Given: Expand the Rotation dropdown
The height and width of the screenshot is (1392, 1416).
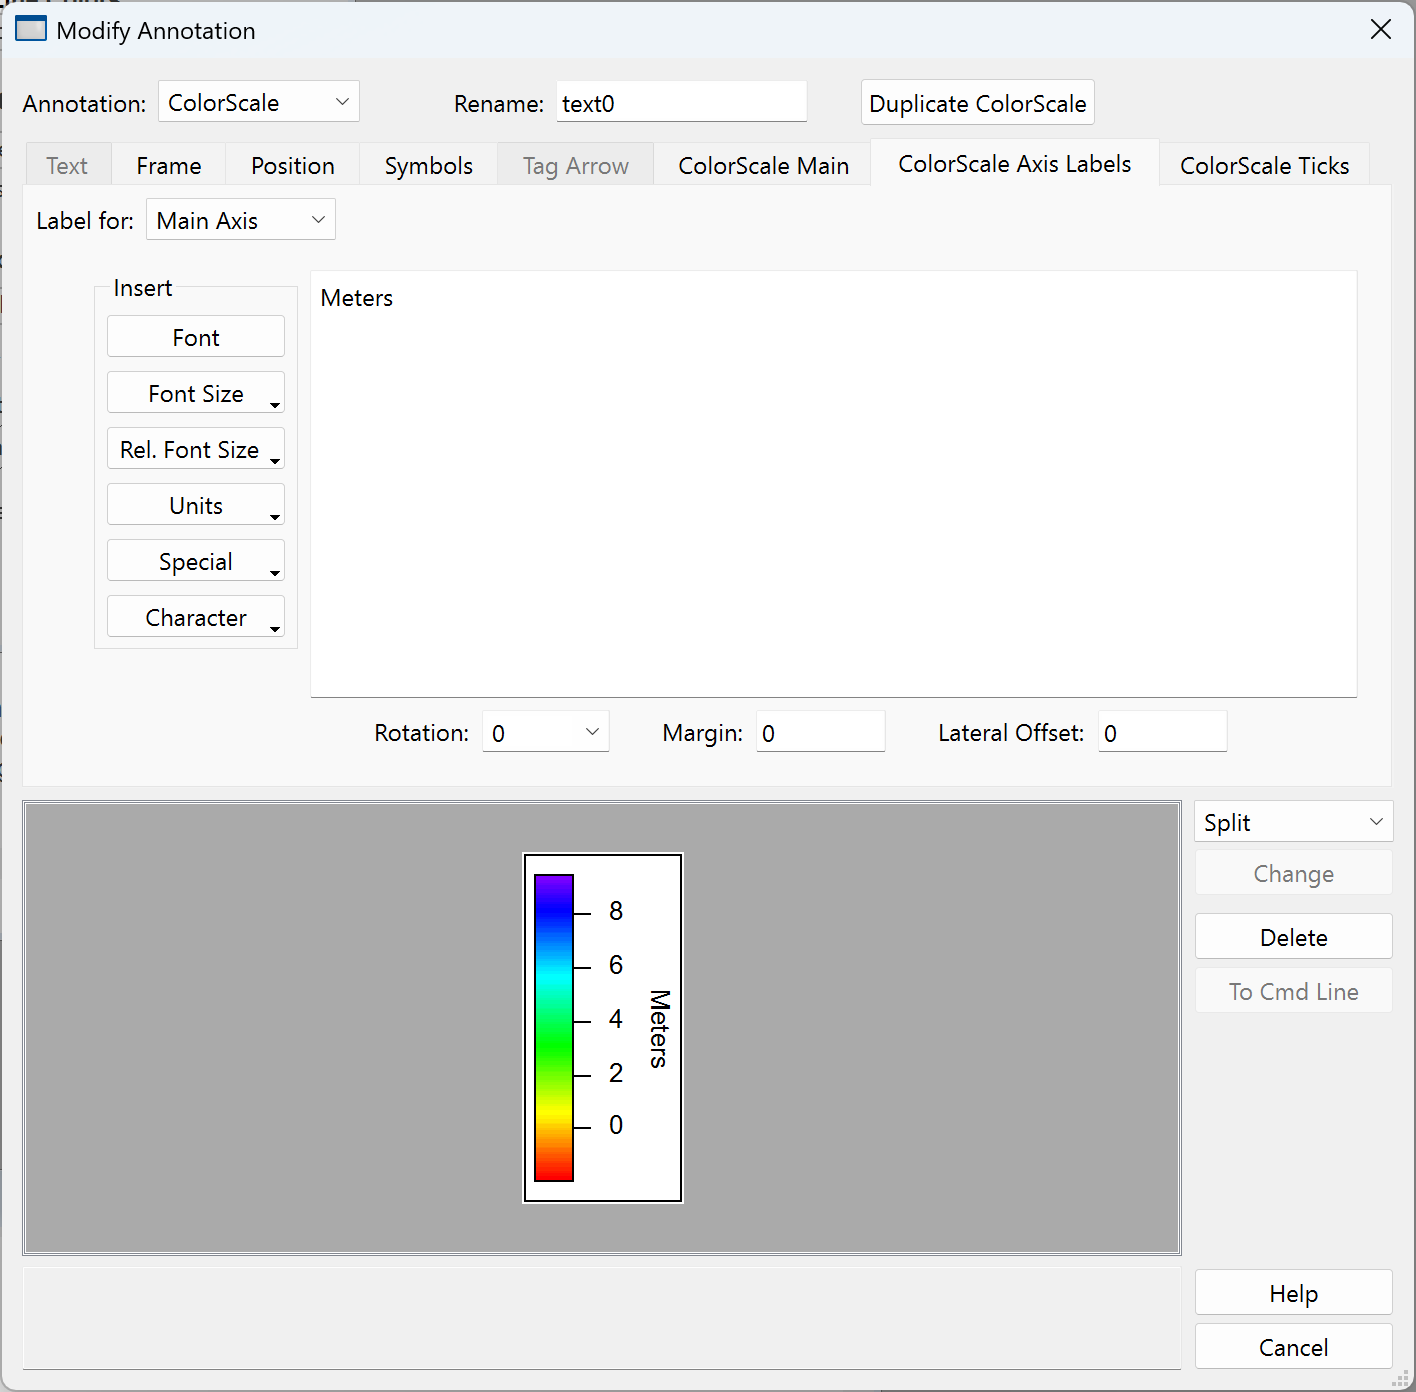Looking at the screenshot, I should coord(546,733).
